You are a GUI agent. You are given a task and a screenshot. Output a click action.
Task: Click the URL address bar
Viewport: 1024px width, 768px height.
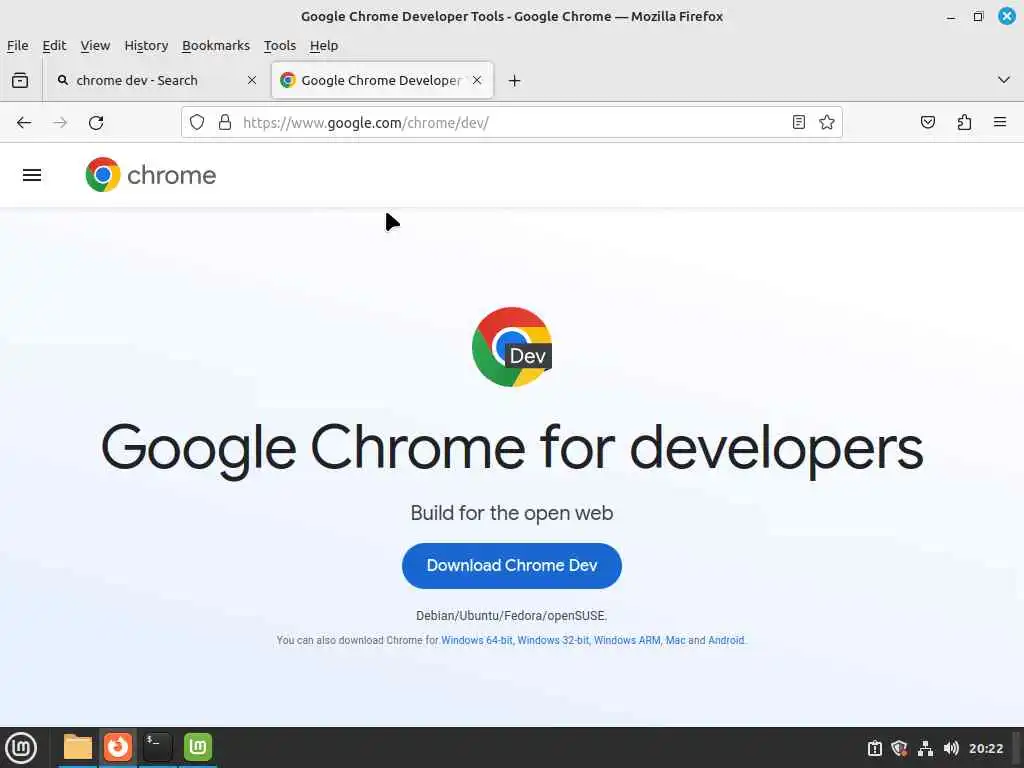coord(511,122)
